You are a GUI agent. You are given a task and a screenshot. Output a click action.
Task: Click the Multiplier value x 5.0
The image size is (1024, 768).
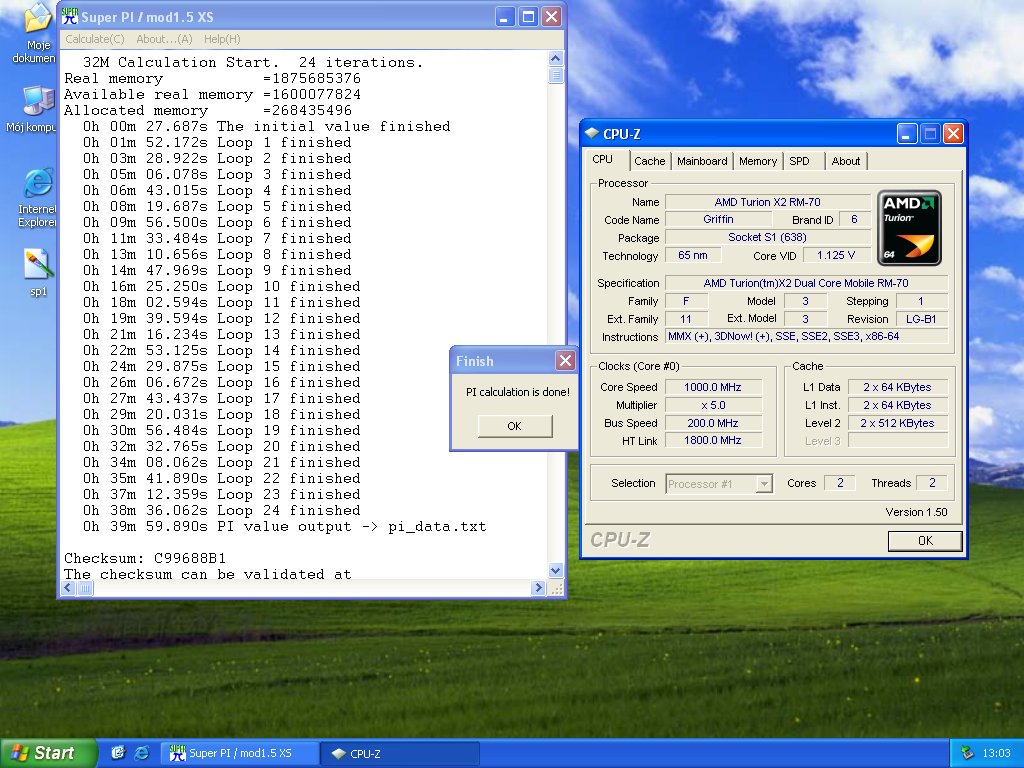tap(713, 405)
